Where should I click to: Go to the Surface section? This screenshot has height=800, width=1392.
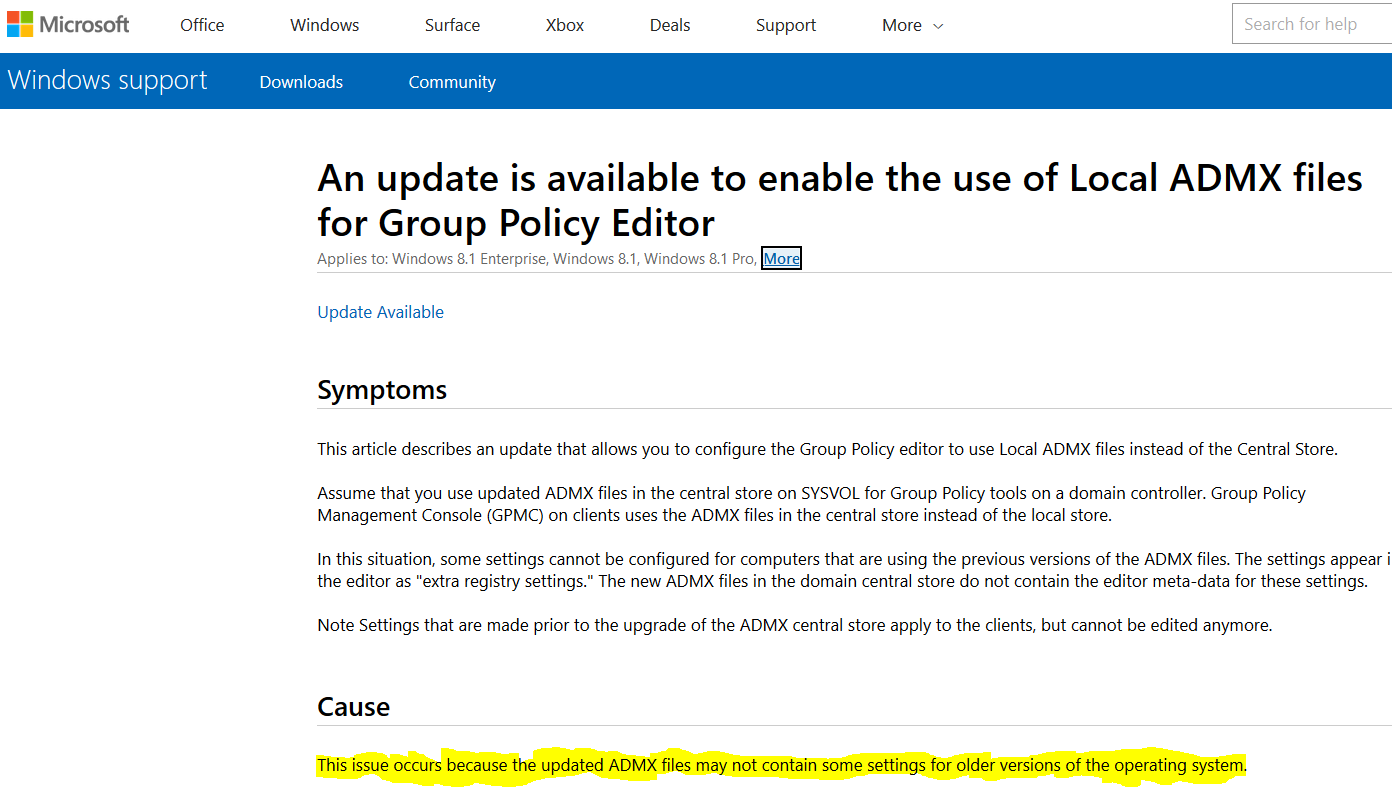[x=452, y=25]
